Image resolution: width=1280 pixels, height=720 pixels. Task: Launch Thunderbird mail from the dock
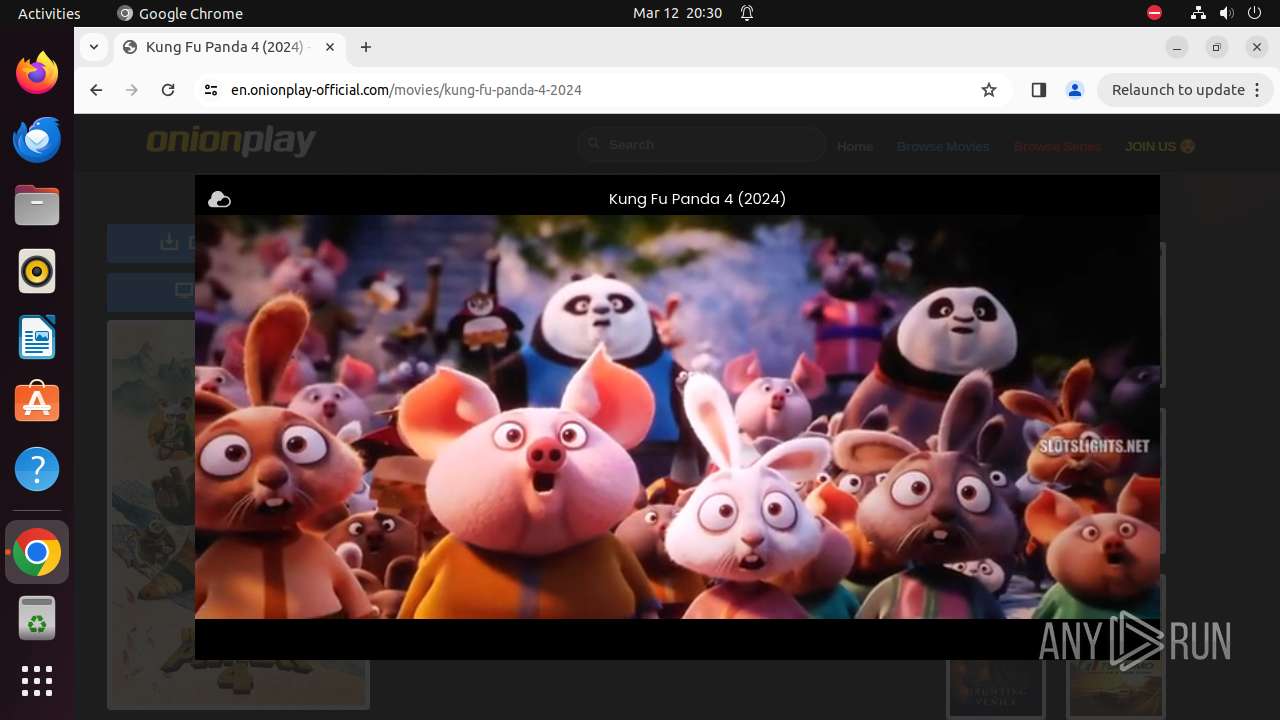click(37, 139)
